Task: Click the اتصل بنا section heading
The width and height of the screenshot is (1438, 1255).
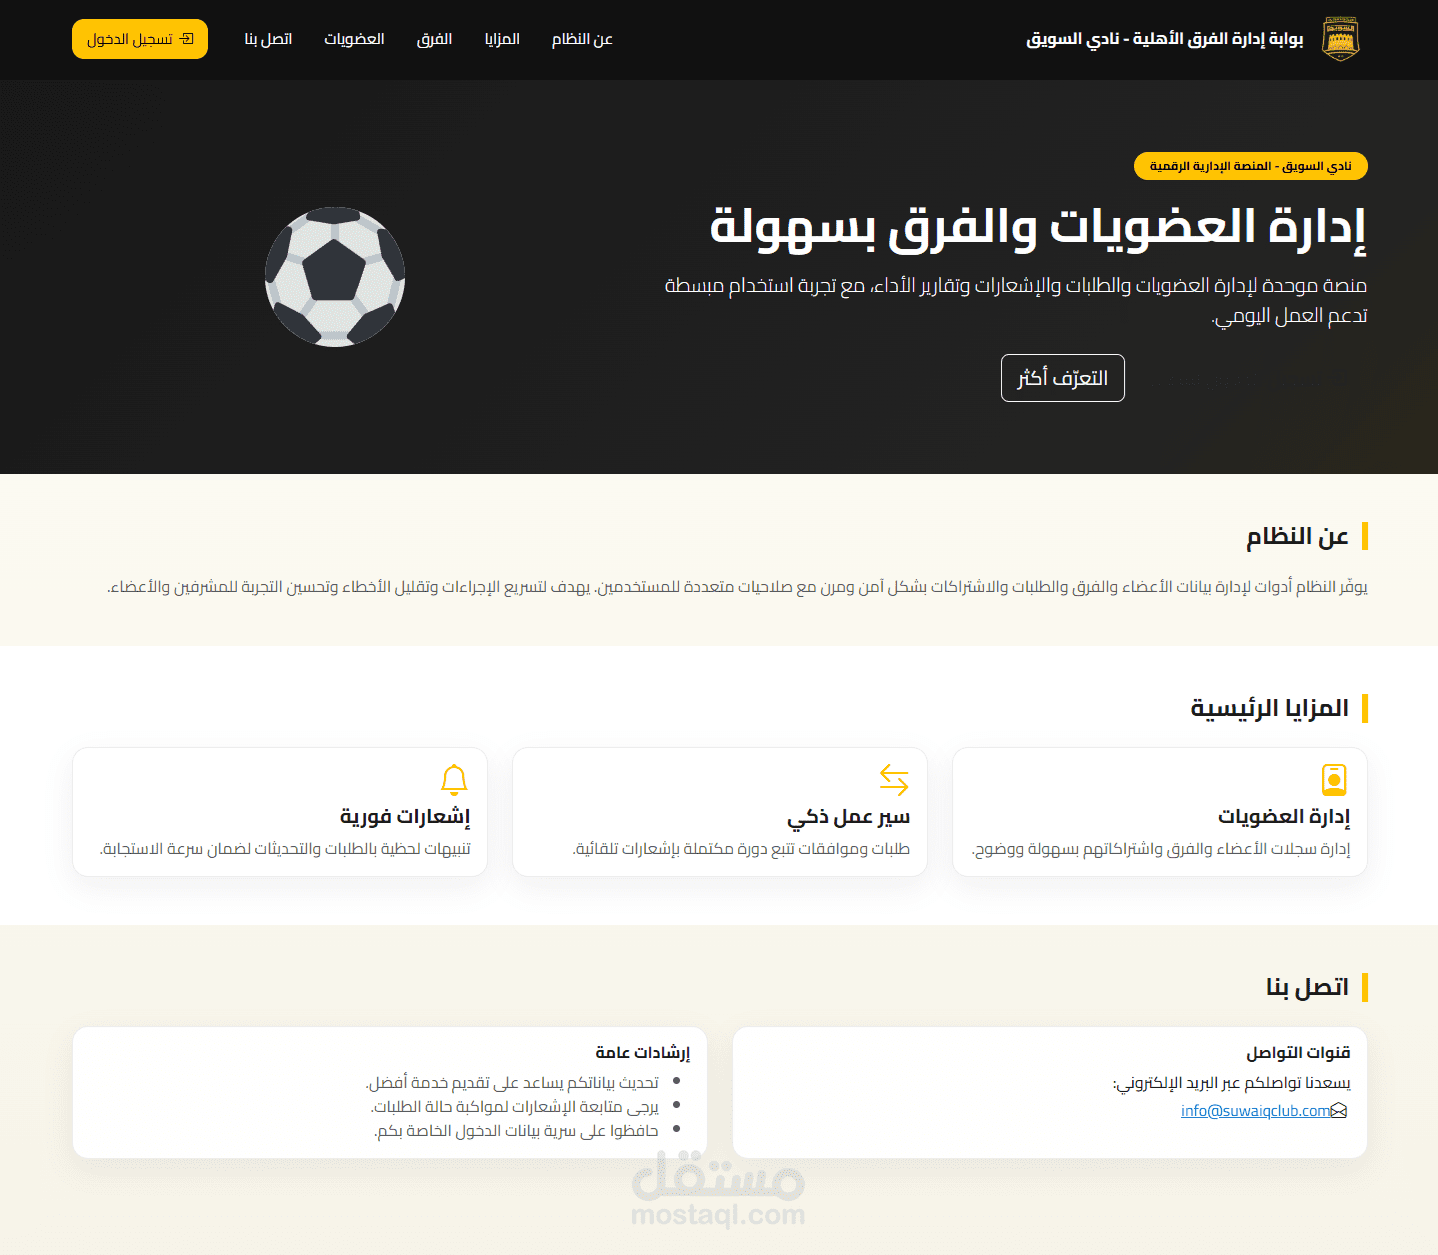Action: coord(1308,988)
